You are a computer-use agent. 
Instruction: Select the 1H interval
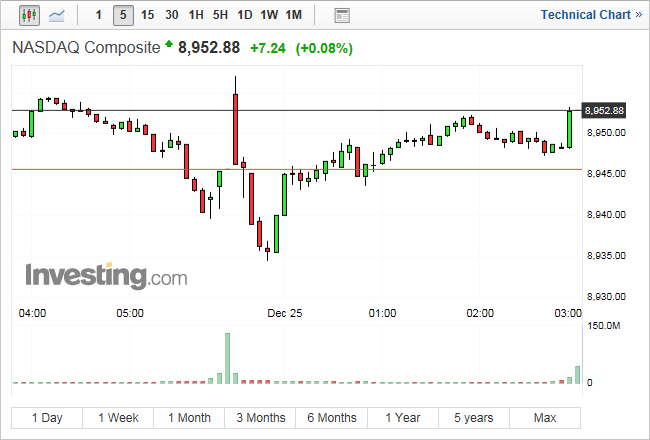[196, 15]
